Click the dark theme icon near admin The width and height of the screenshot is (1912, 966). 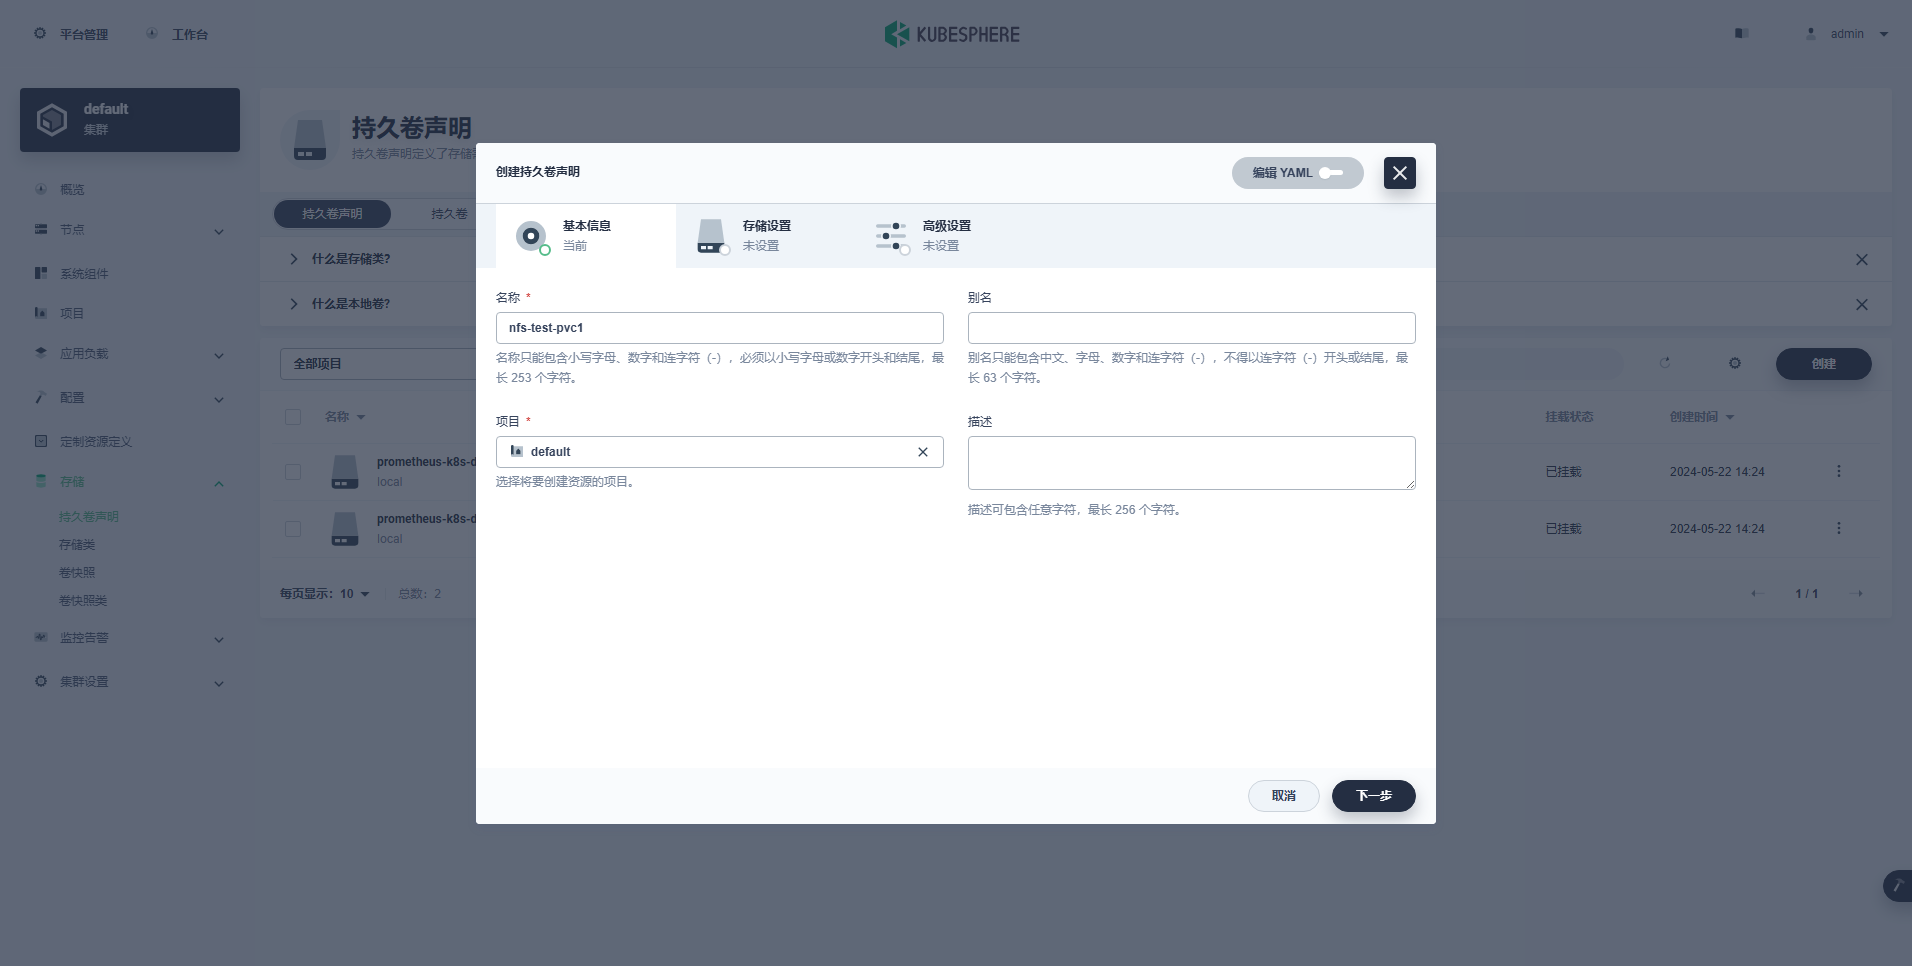click(x=1741, y=33)
